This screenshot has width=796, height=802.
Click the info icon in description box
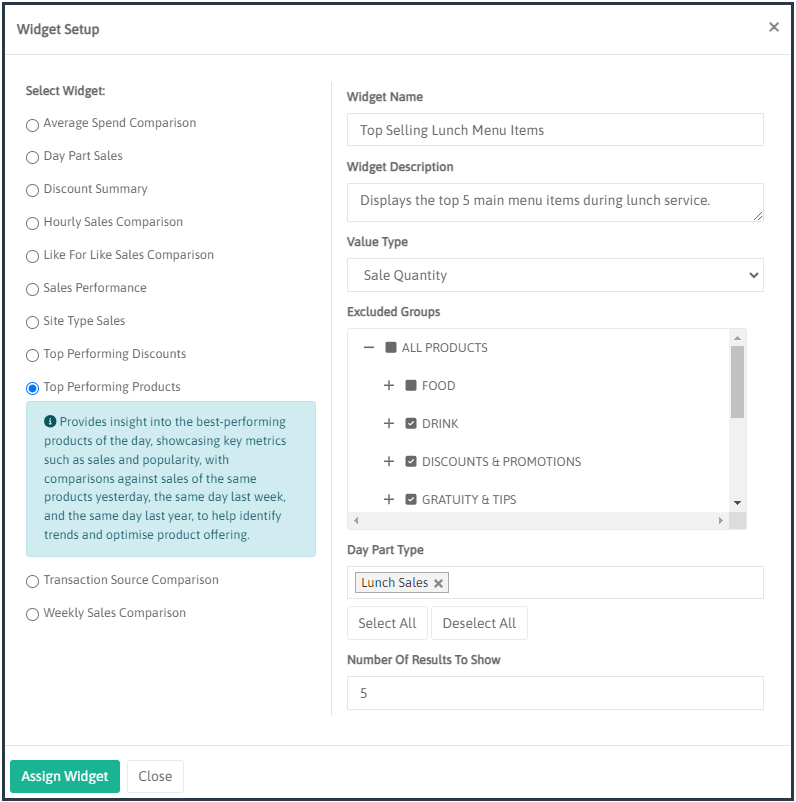pos(50,421)
